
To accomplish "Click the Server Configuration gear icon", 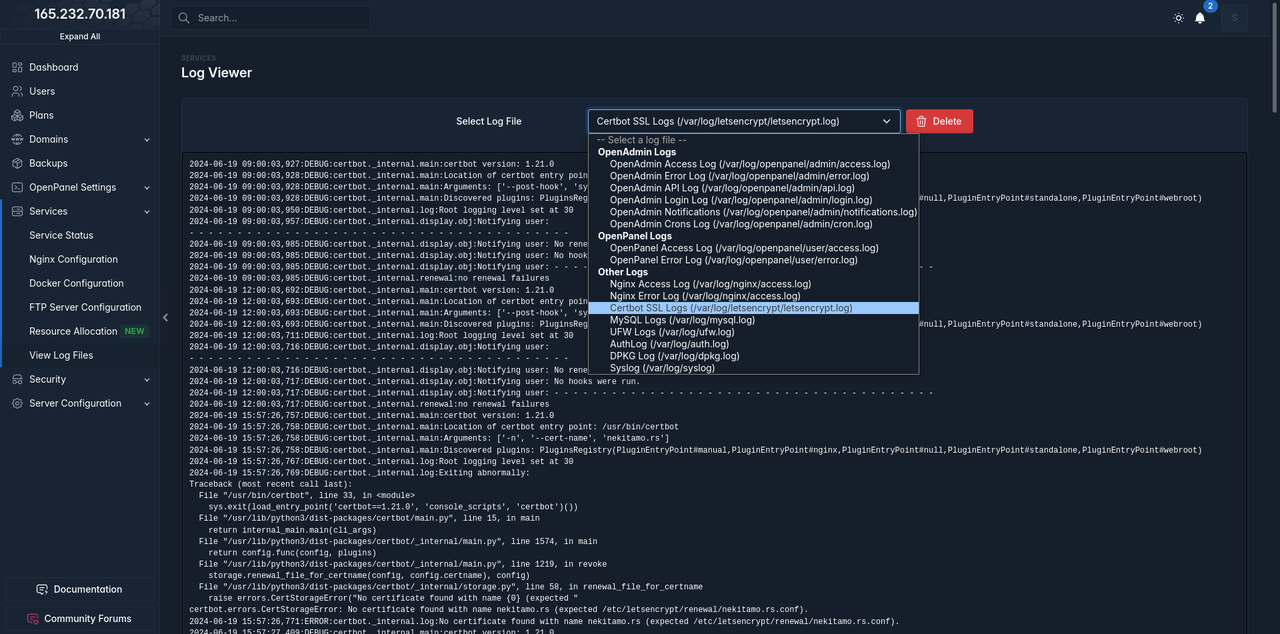I will 17,403.
